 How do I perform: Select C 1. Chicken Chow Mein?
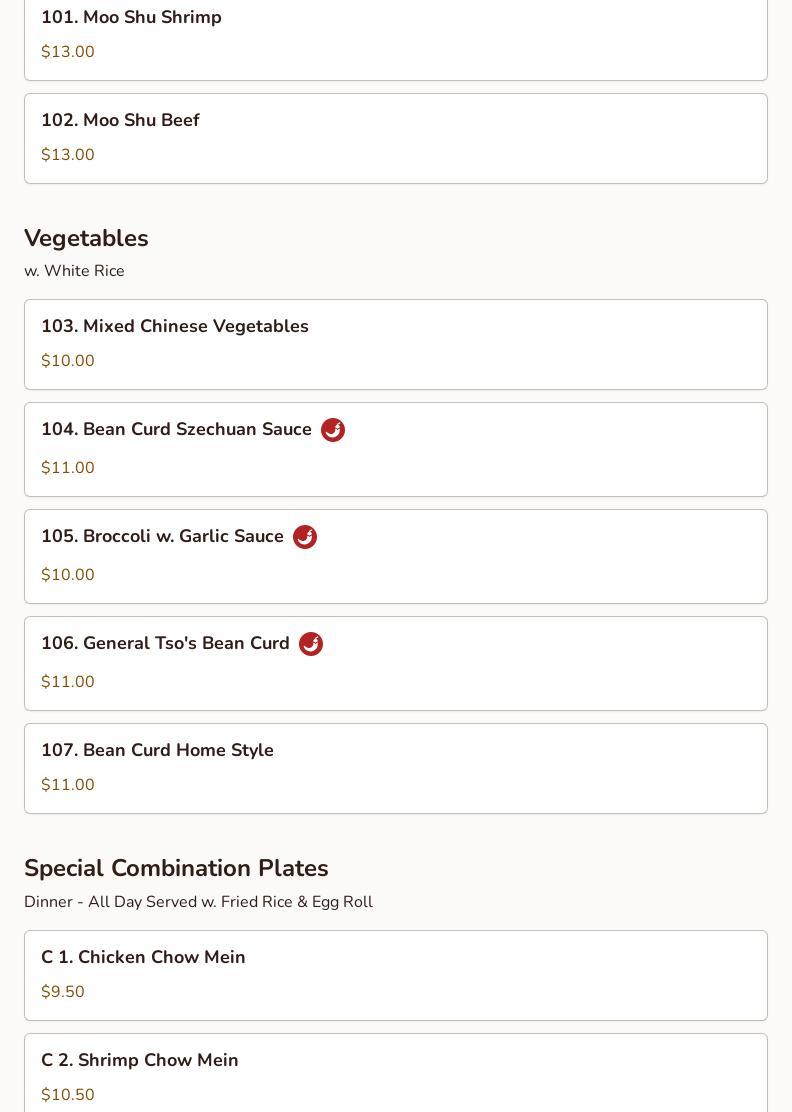click(x=396, y=976)
